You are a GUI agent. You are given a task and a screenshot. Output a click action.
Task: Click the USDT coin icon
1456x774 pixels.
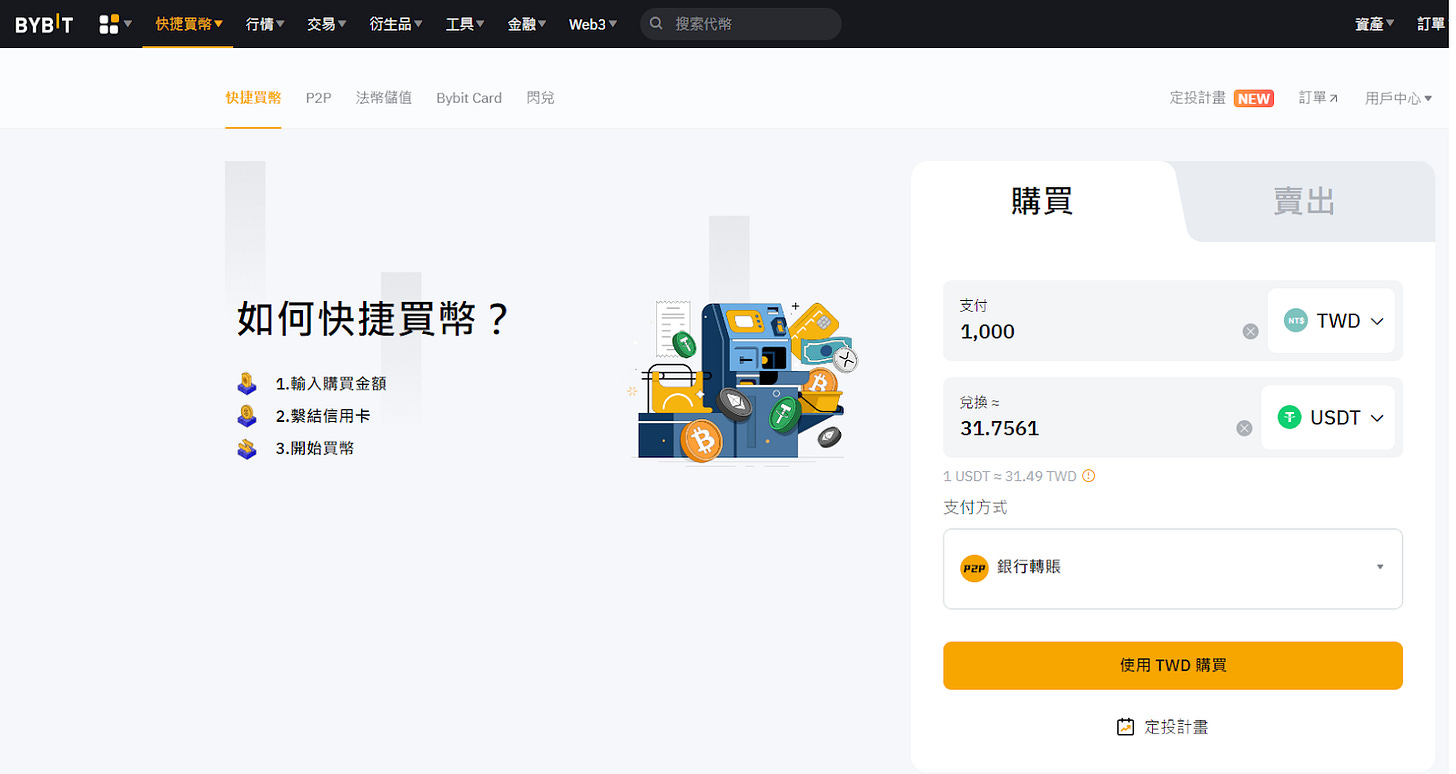1289,418
